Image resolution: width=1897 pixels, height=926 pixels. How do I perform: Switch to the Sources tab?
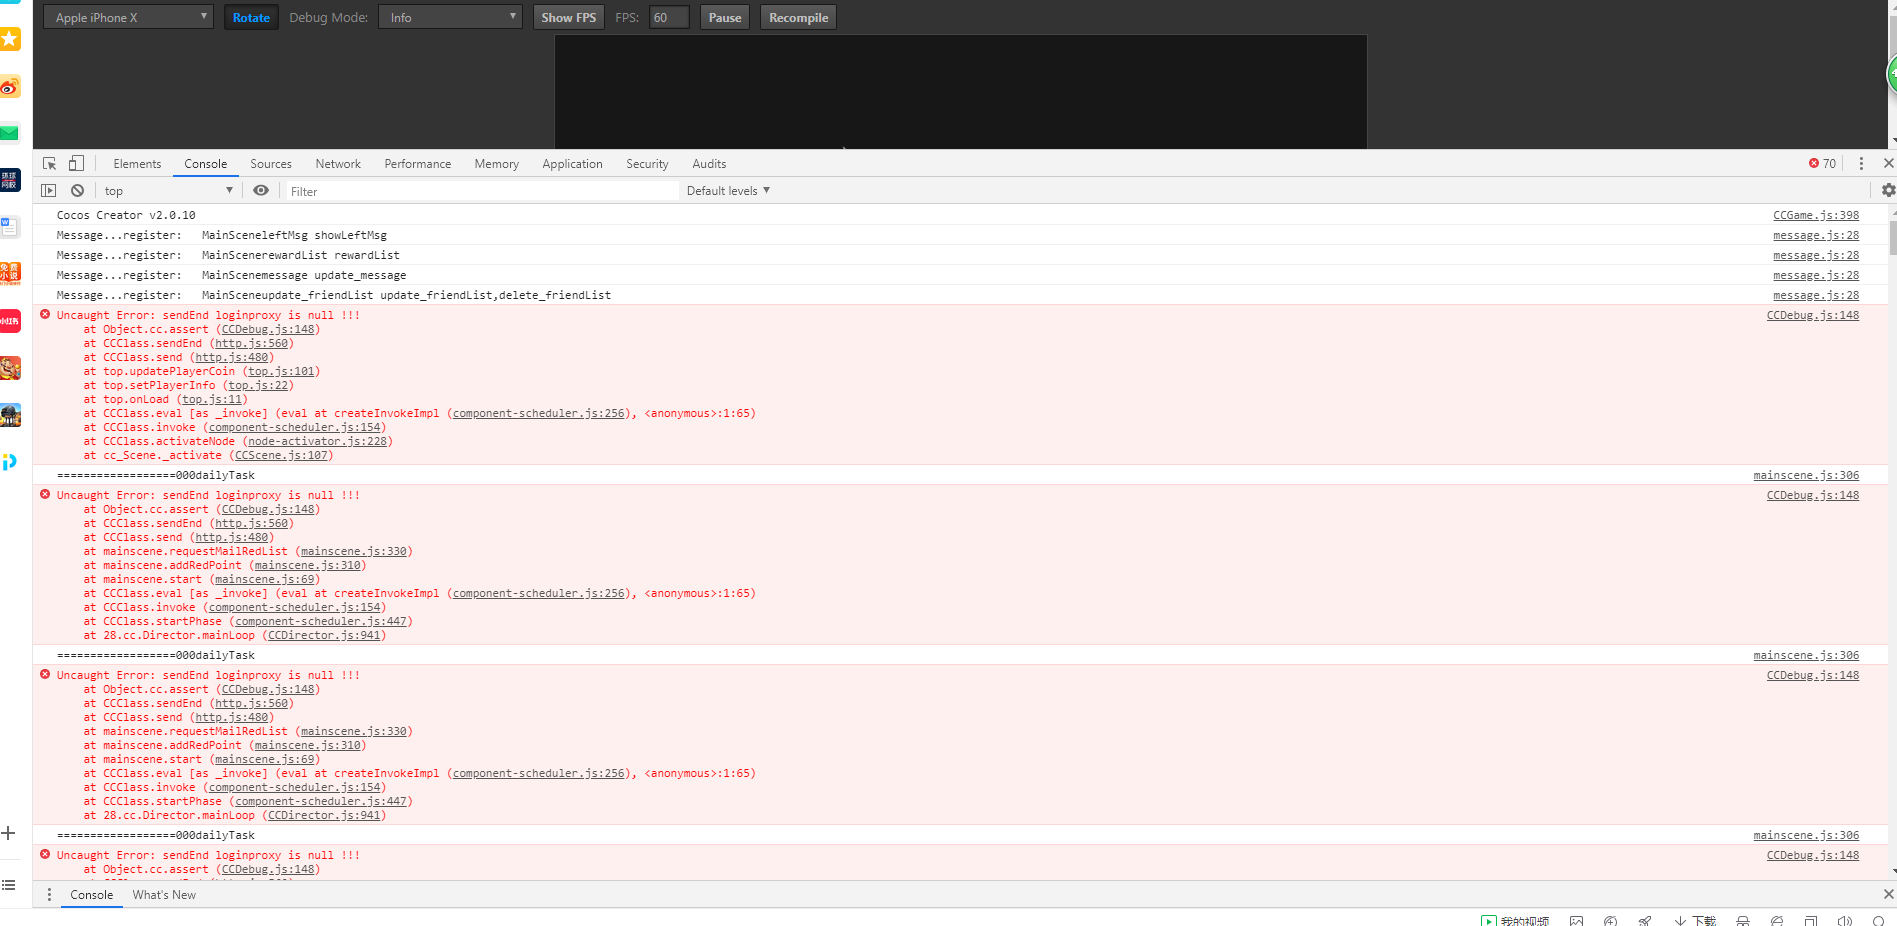(x=271, y=164)
